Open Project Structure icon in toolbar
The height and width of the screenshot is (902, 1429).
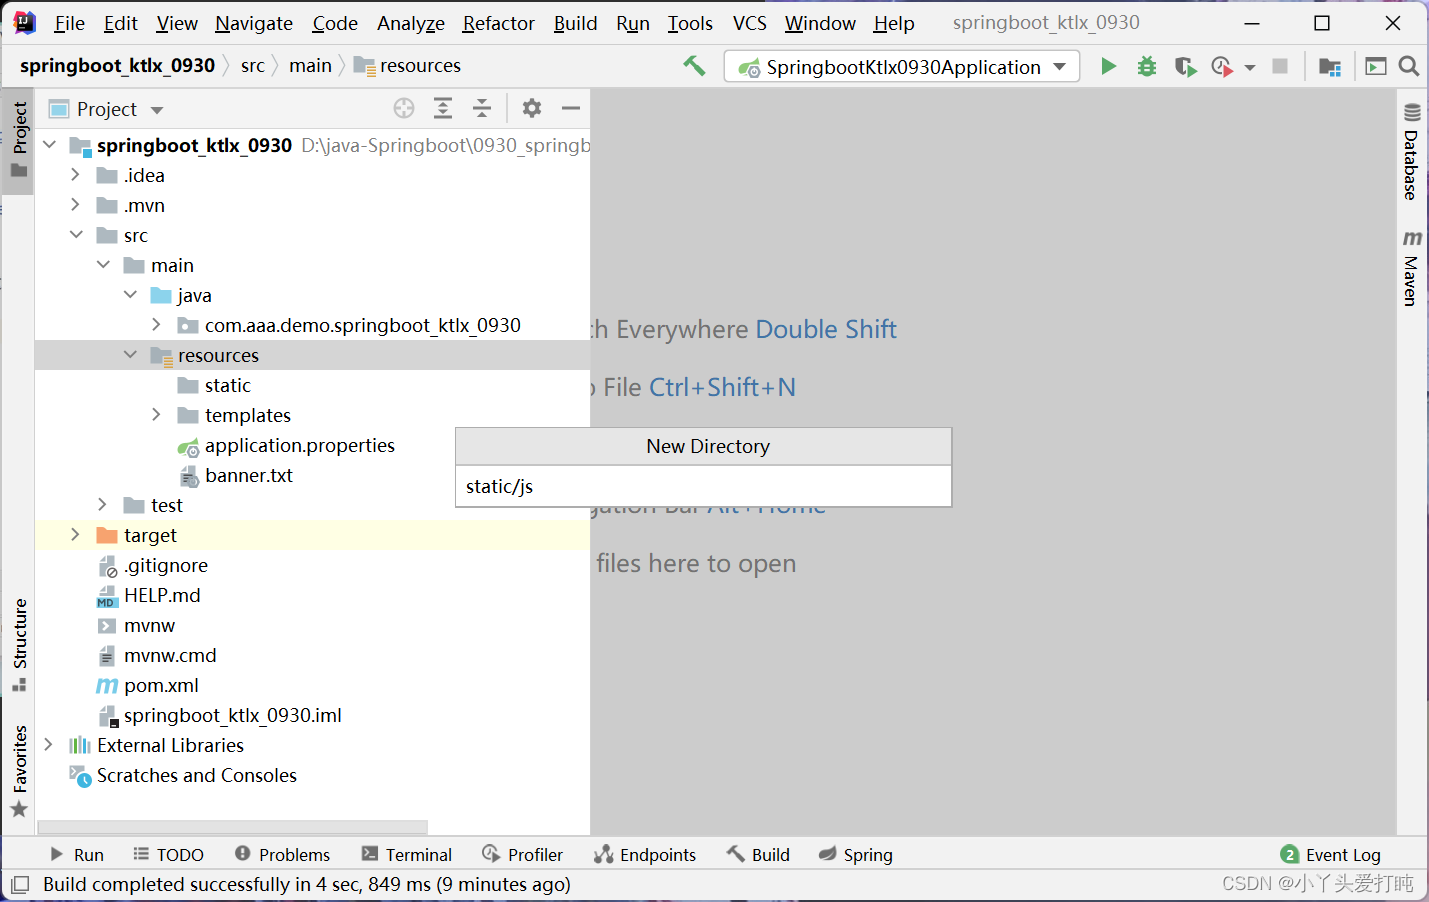(x=1329, y=67)
